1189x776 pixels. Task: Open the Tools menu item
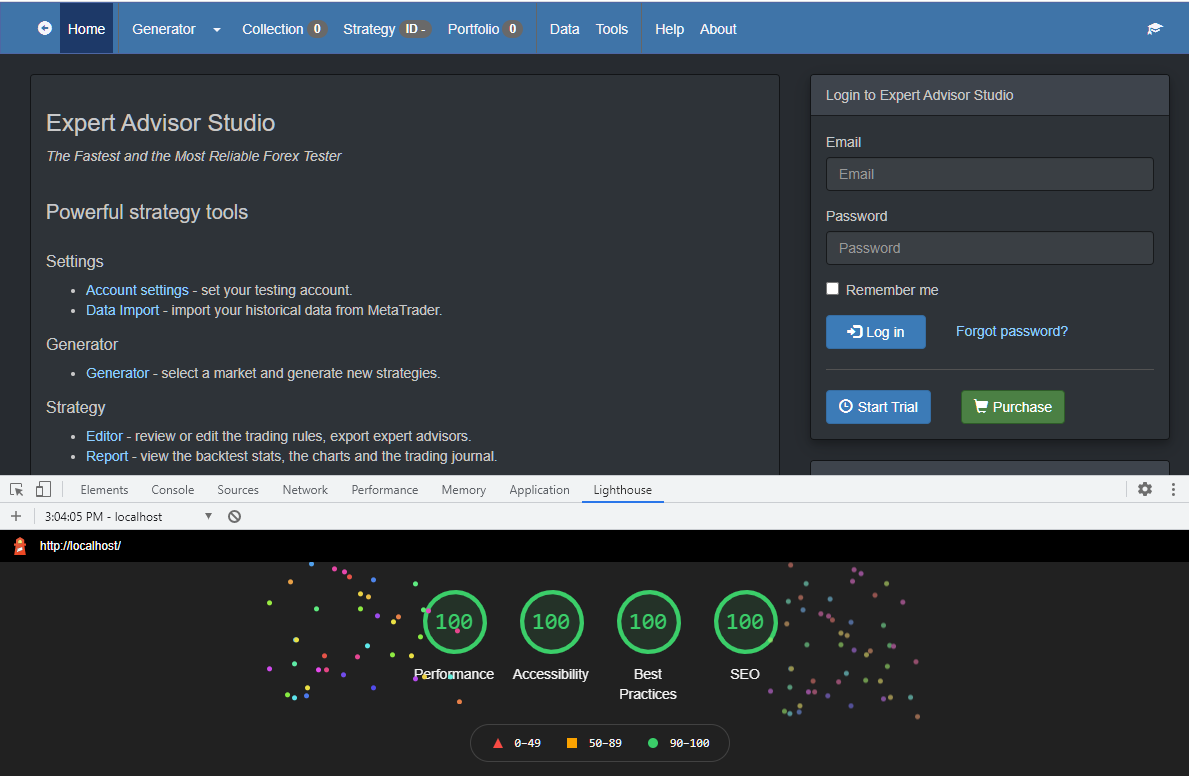(612, 29)
